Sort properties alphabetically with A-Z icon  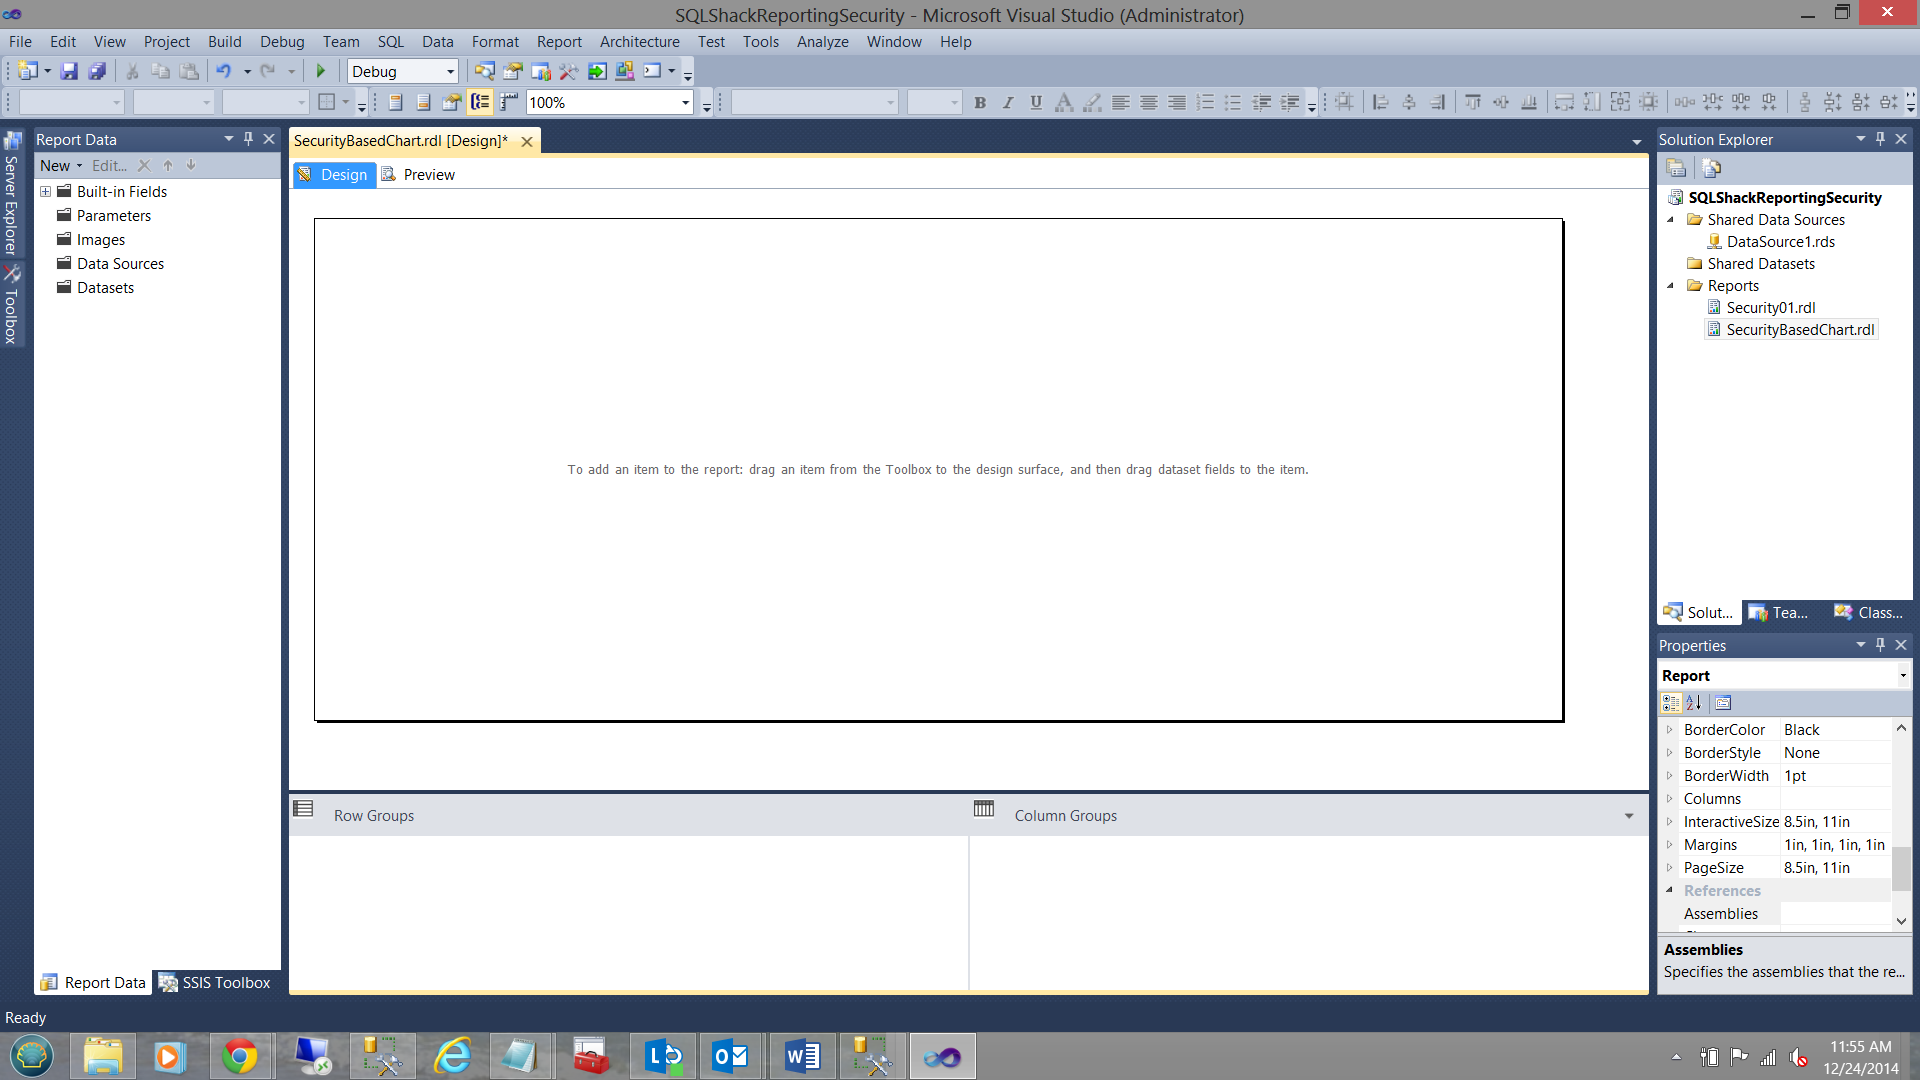(1693, 703)
